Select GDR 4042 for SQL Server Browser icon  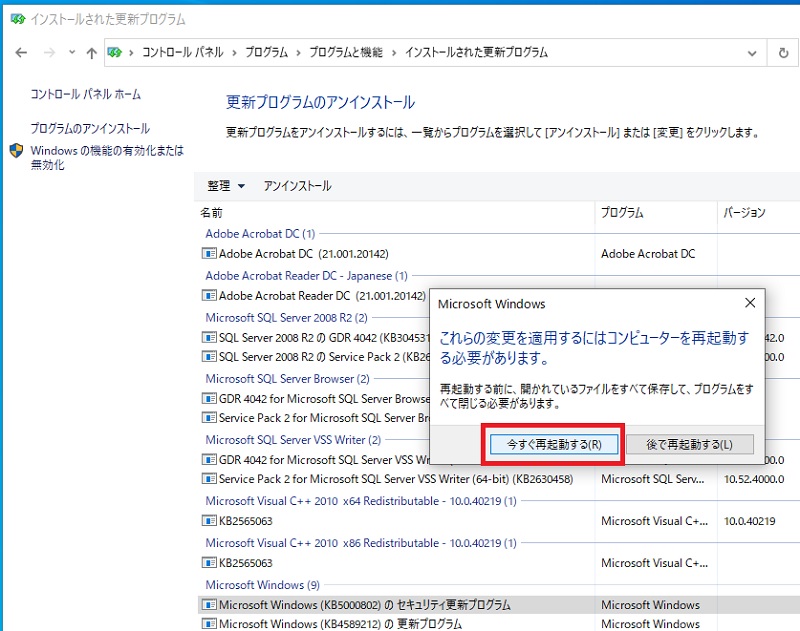(209, 398)
